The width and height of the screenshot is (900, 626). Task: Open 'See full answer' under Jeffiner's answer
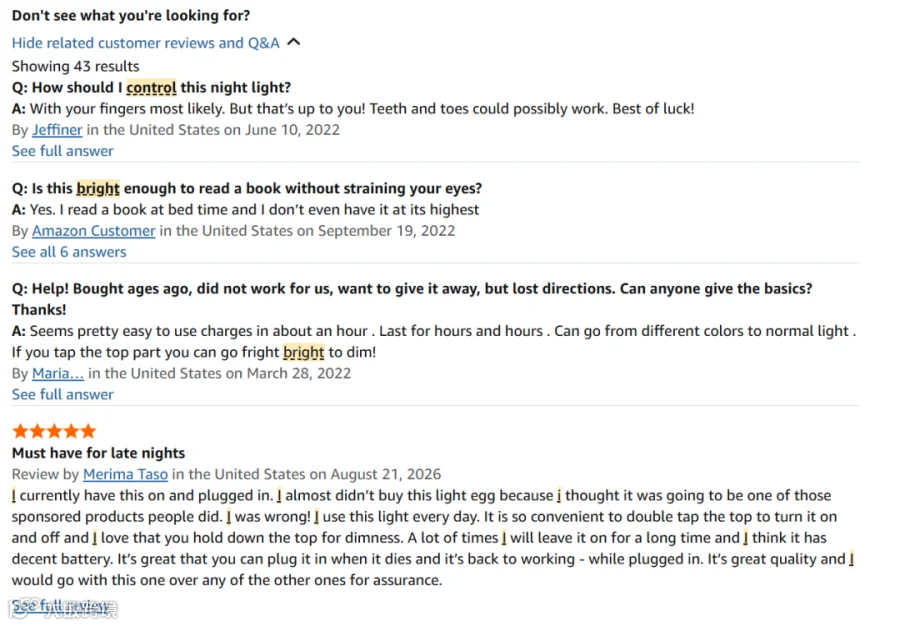pyautogui.click(x=63, y=151)
